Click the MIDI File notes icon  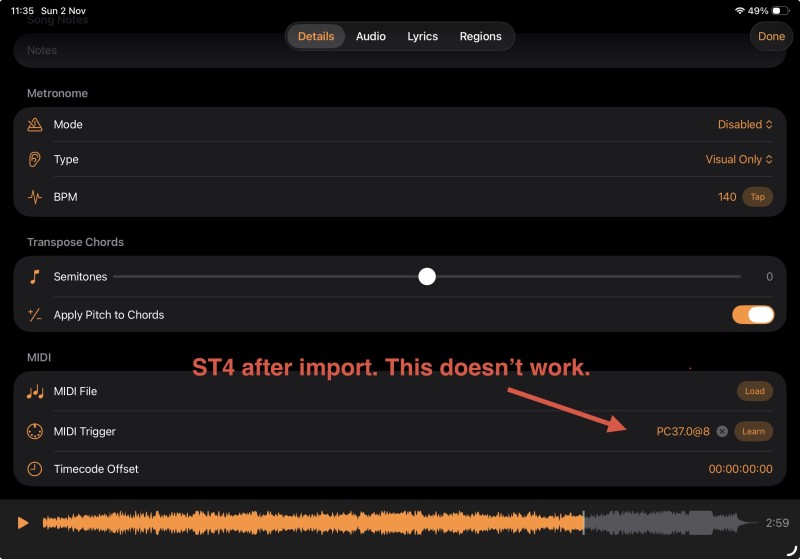click(x=35, y=391)
